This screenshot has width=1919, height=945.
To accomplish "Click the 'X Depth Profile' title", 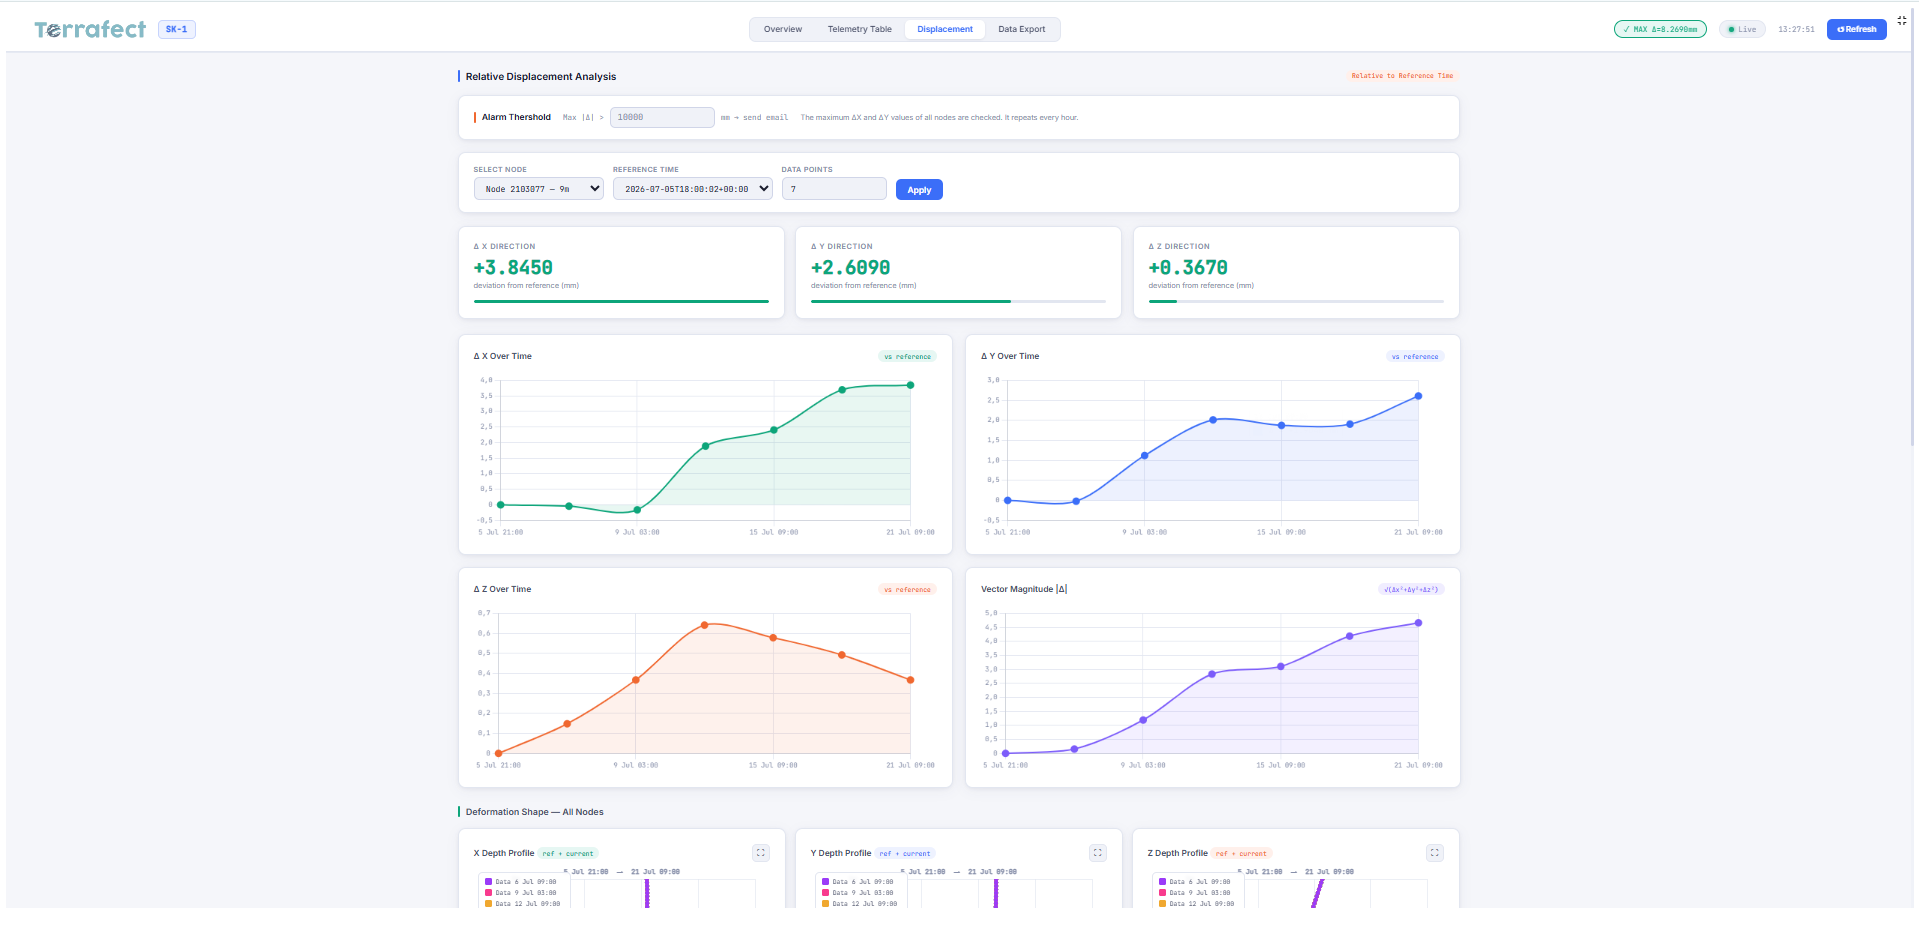I will [504, 853].
